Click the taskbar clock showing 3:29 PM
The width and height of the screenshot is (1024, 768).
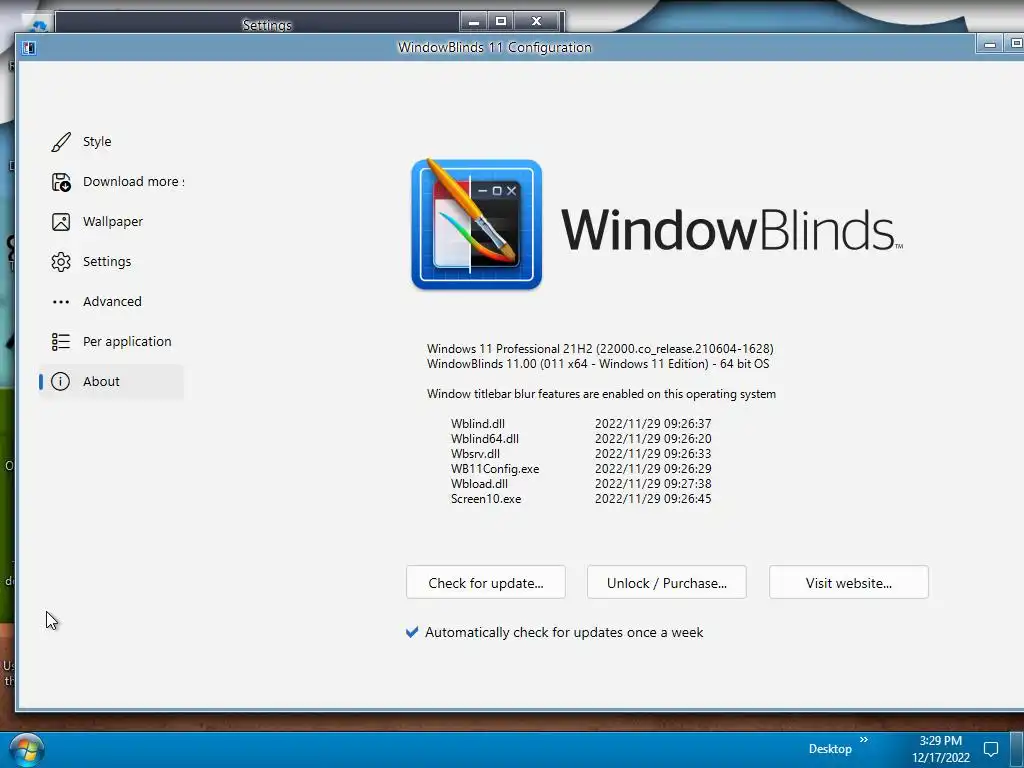click(x=941, y=749)
